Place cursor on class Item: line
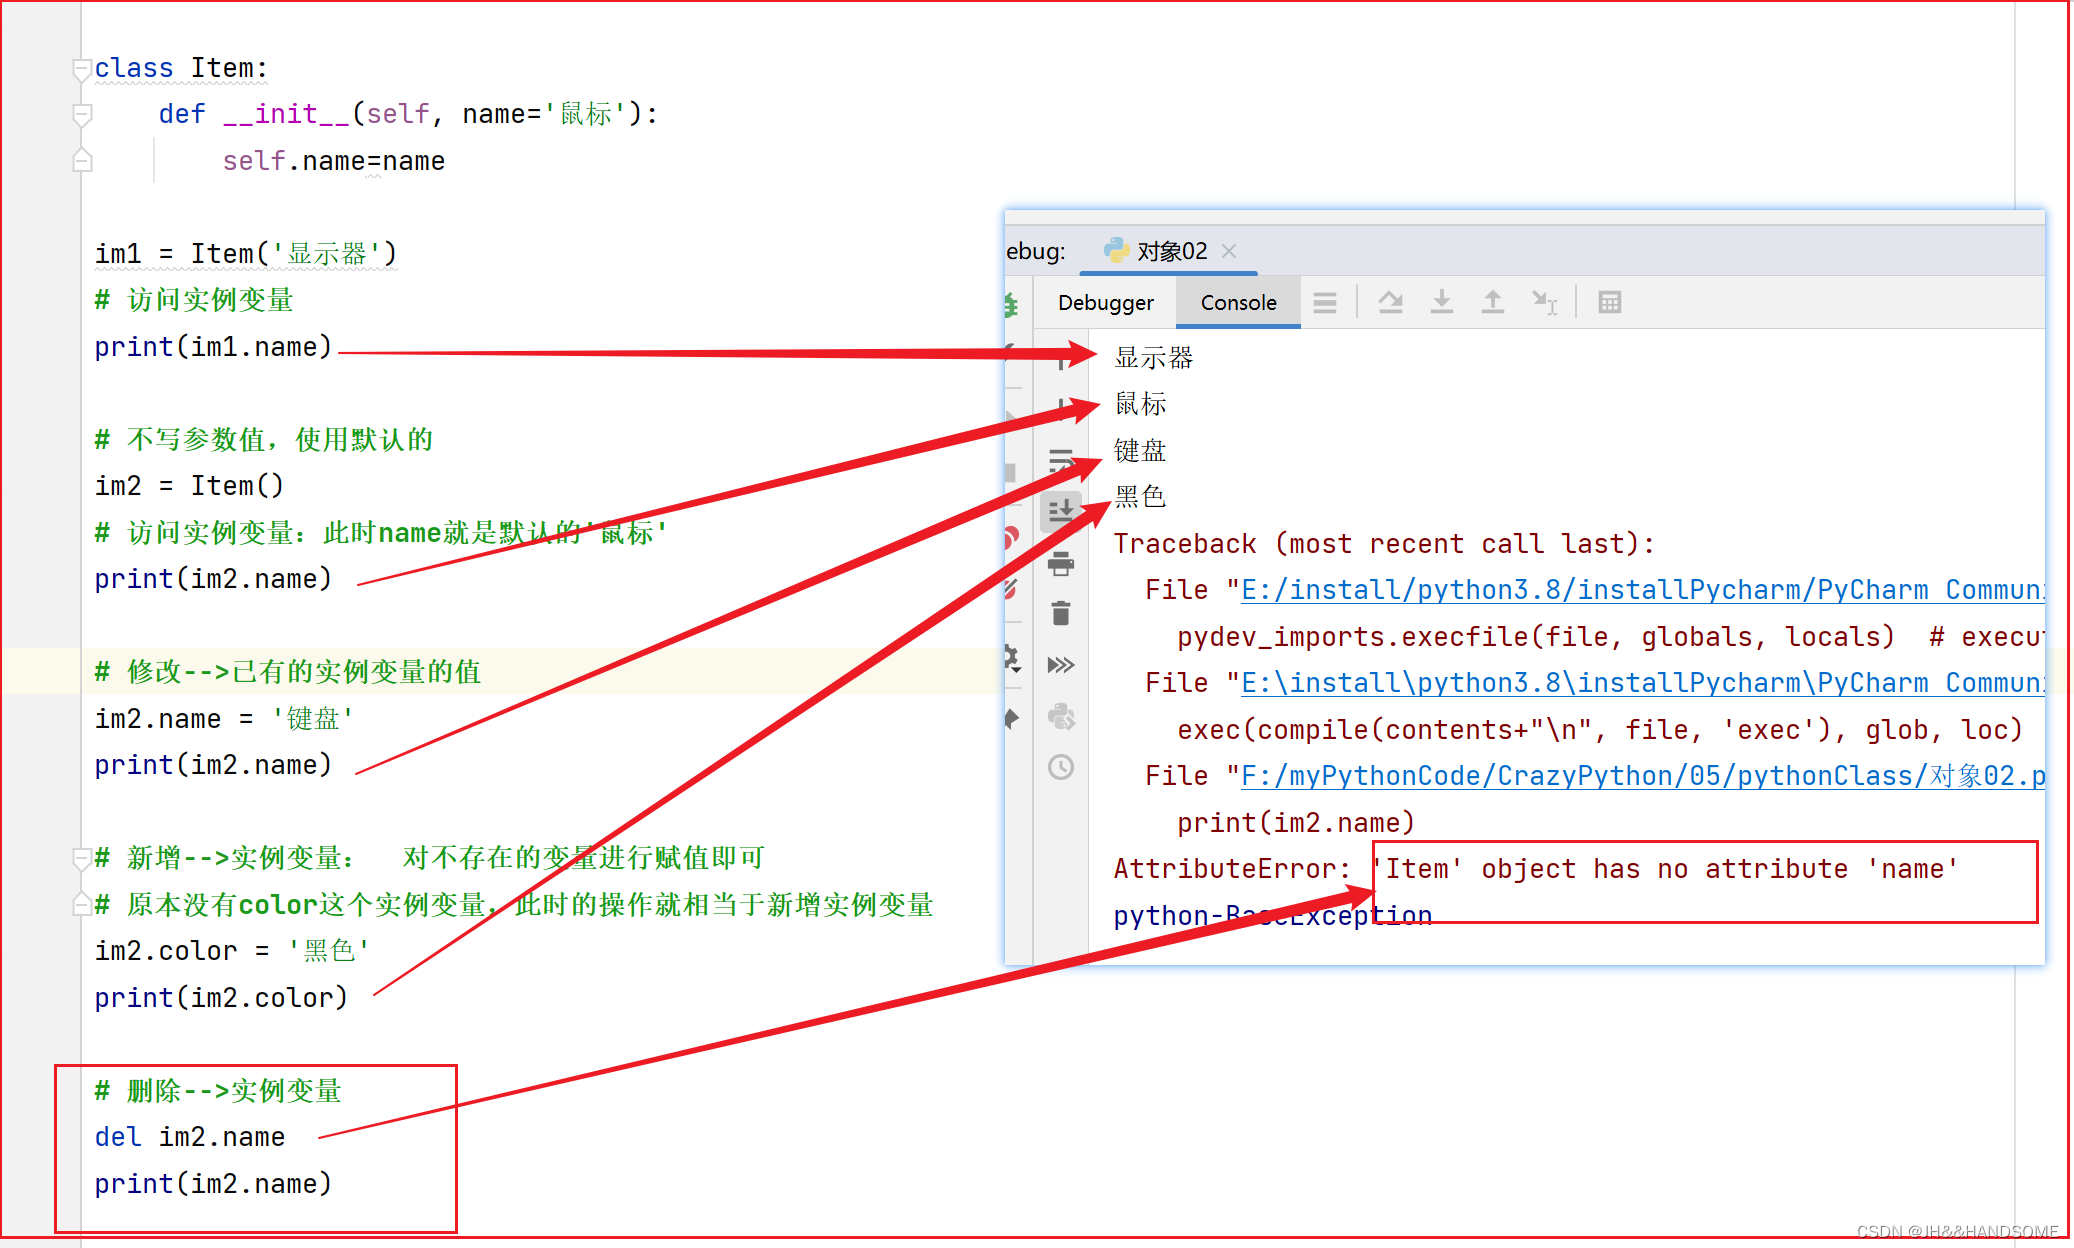Viewport: 2074px width, 1248px height. click(181, 68)
